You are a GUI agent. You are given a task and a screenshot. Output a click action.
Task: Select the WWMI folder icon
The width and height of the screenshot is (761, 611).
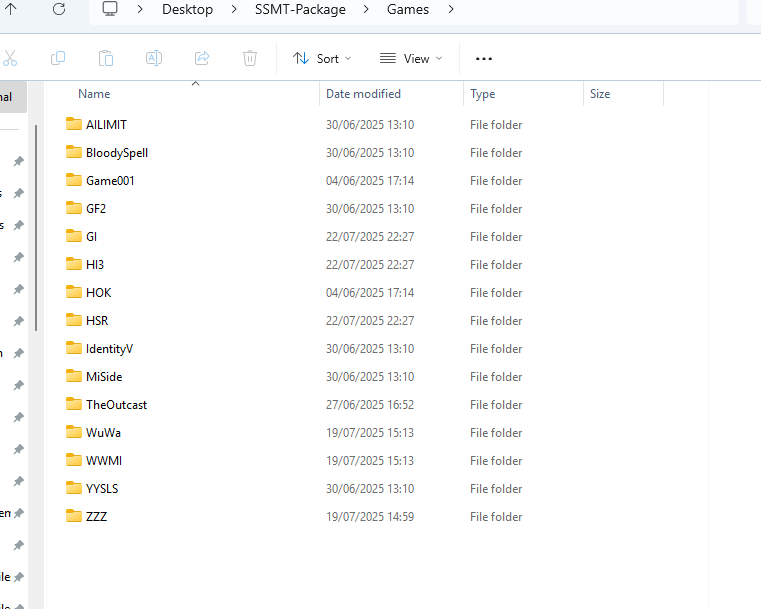coord(74,460)
